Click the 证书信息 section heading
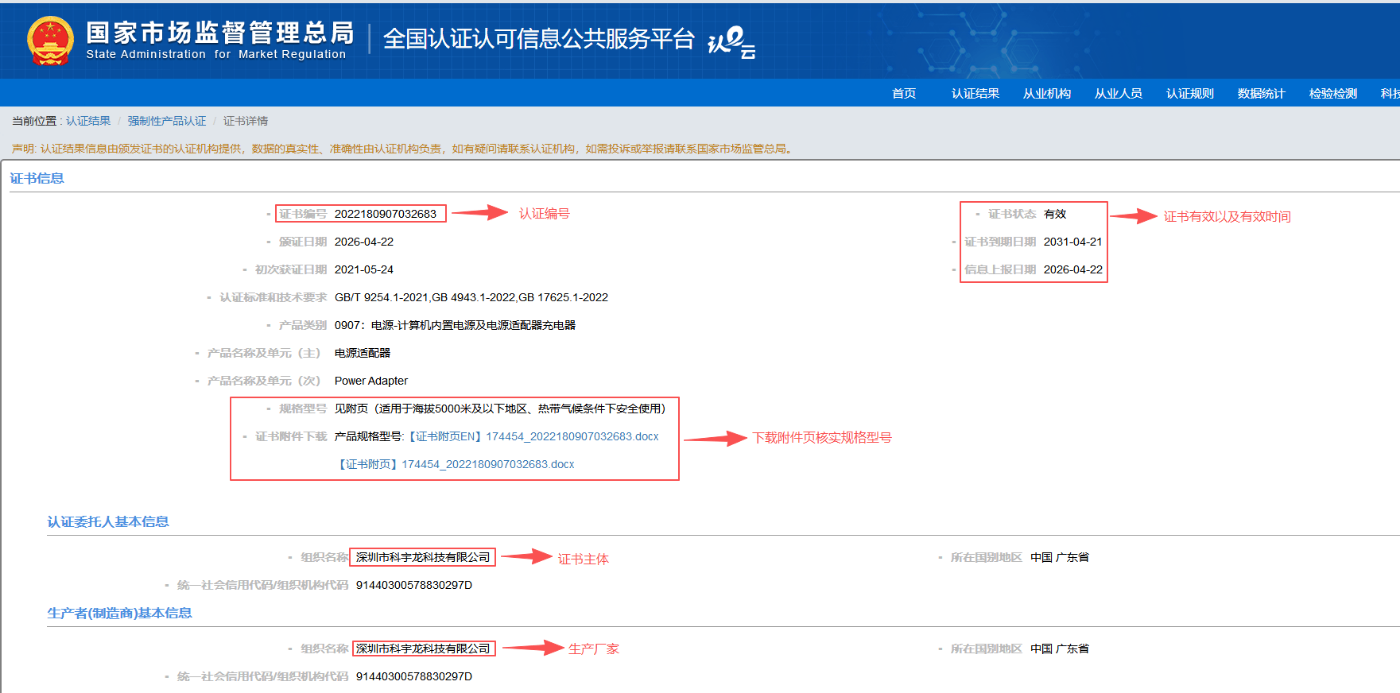This screenshot has height=693, width=1400. tap(37, 179)
